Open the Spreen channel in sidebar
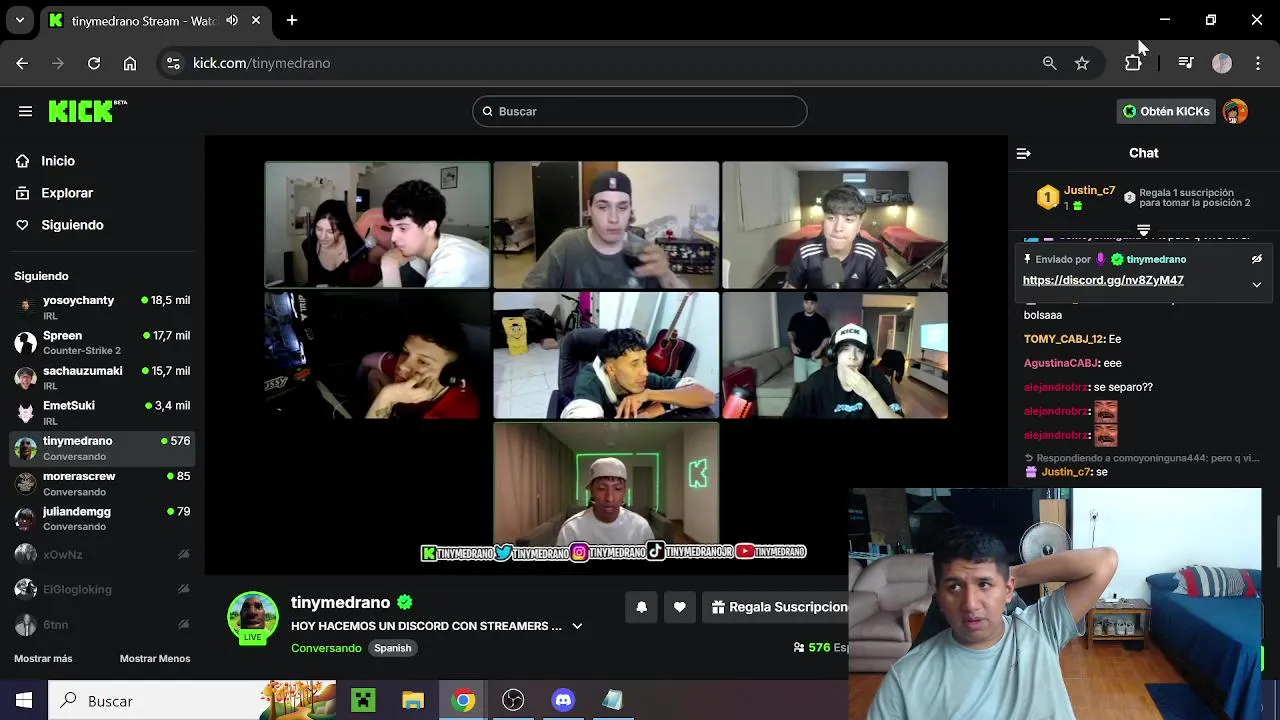 click(x=102, y=342)
